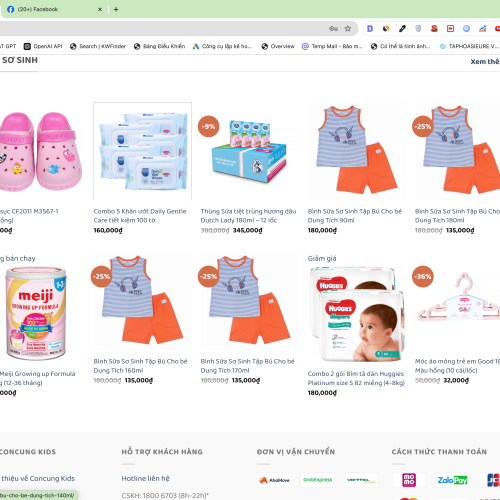Open the Dung Tích 170ml outfit image
Image resolution: width=500 pixels, height=500 pixels.
tap(250, 301)
